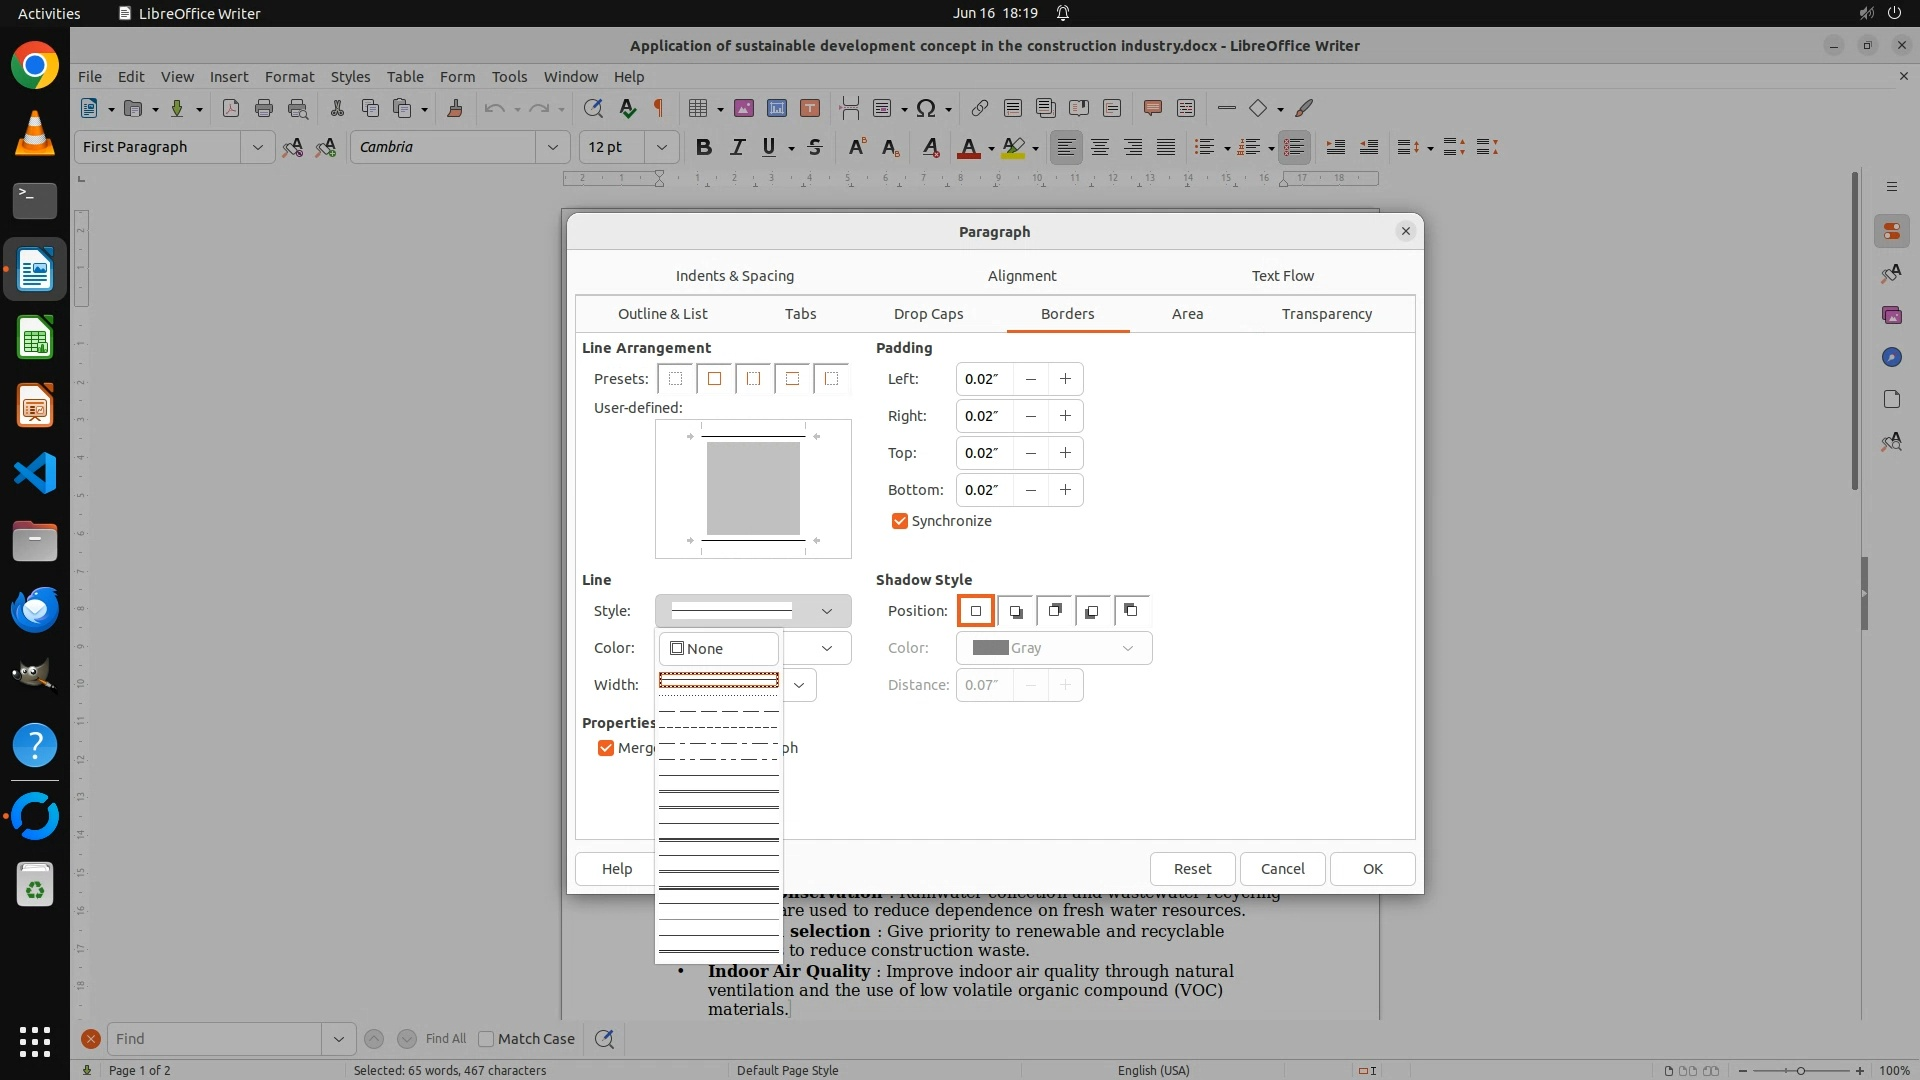Toggle formatting marks pilcrow icon
Image resolution: width=1920 pixels, height=1080 pixels.
(x=659, y=108)
